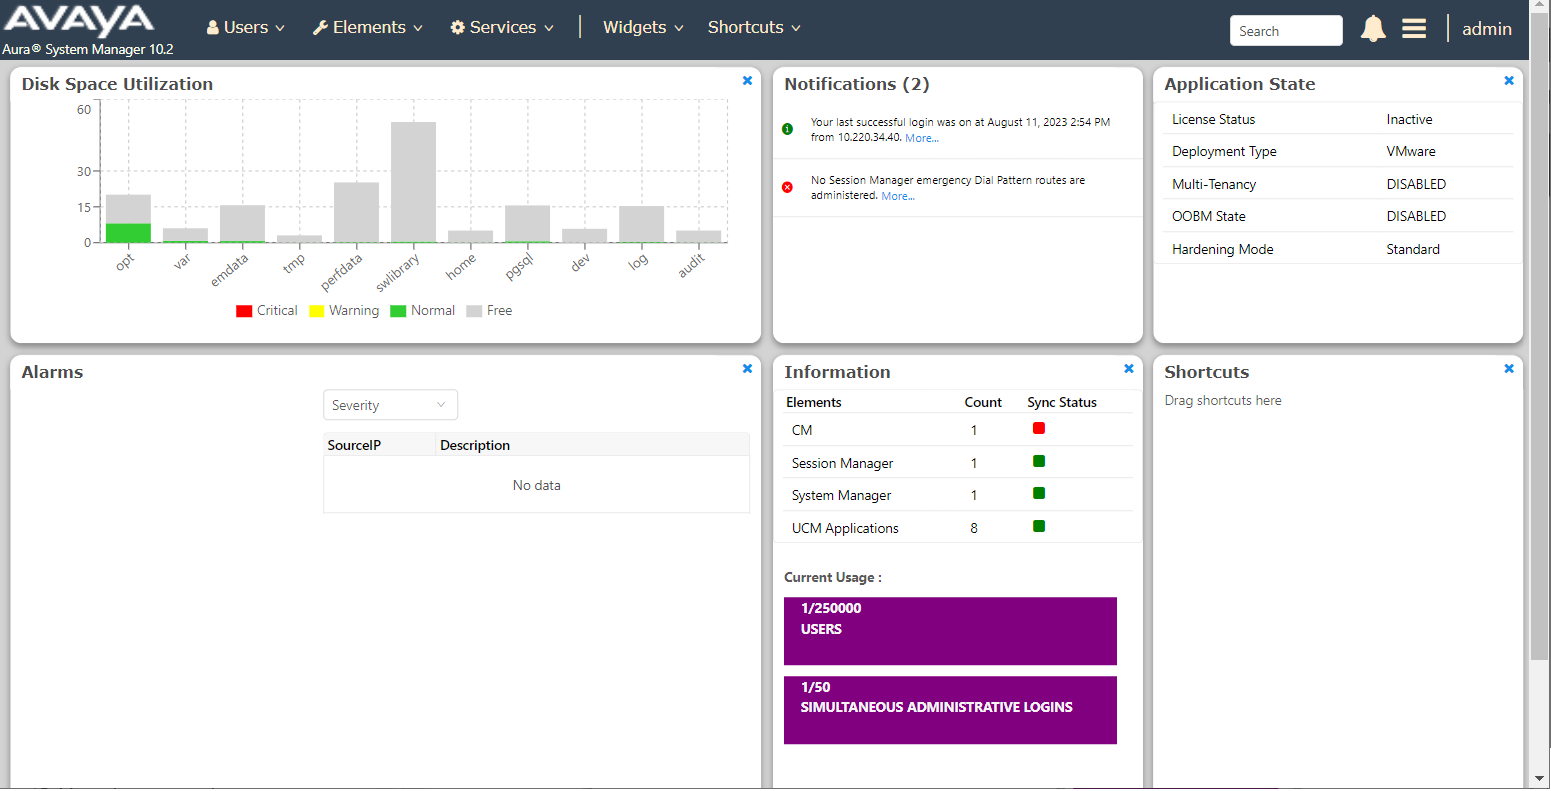The width and height of the screenshot is (1551, 791).
Task: Click System Manager green sync status
Action: [1039, 493]
